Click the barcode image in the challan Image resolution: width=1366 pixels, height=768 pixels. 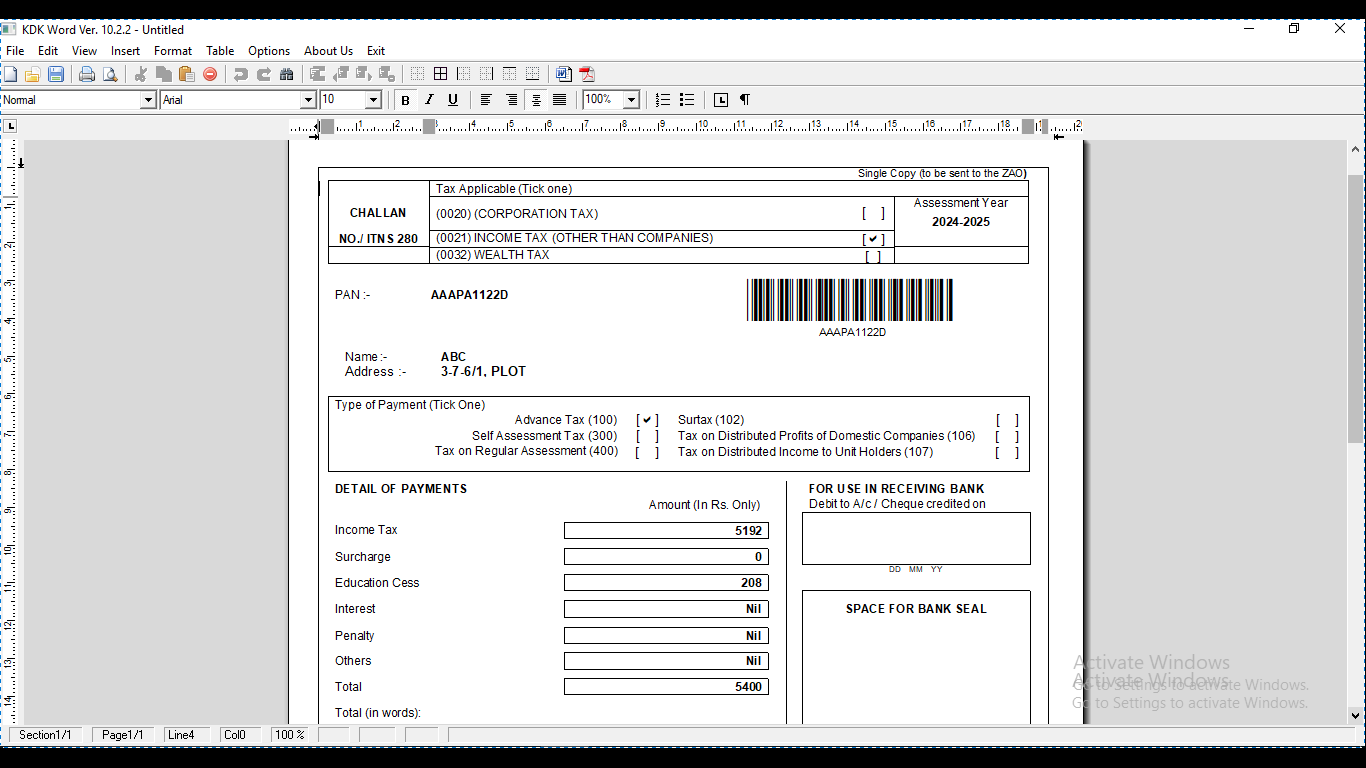click(850, 300)
